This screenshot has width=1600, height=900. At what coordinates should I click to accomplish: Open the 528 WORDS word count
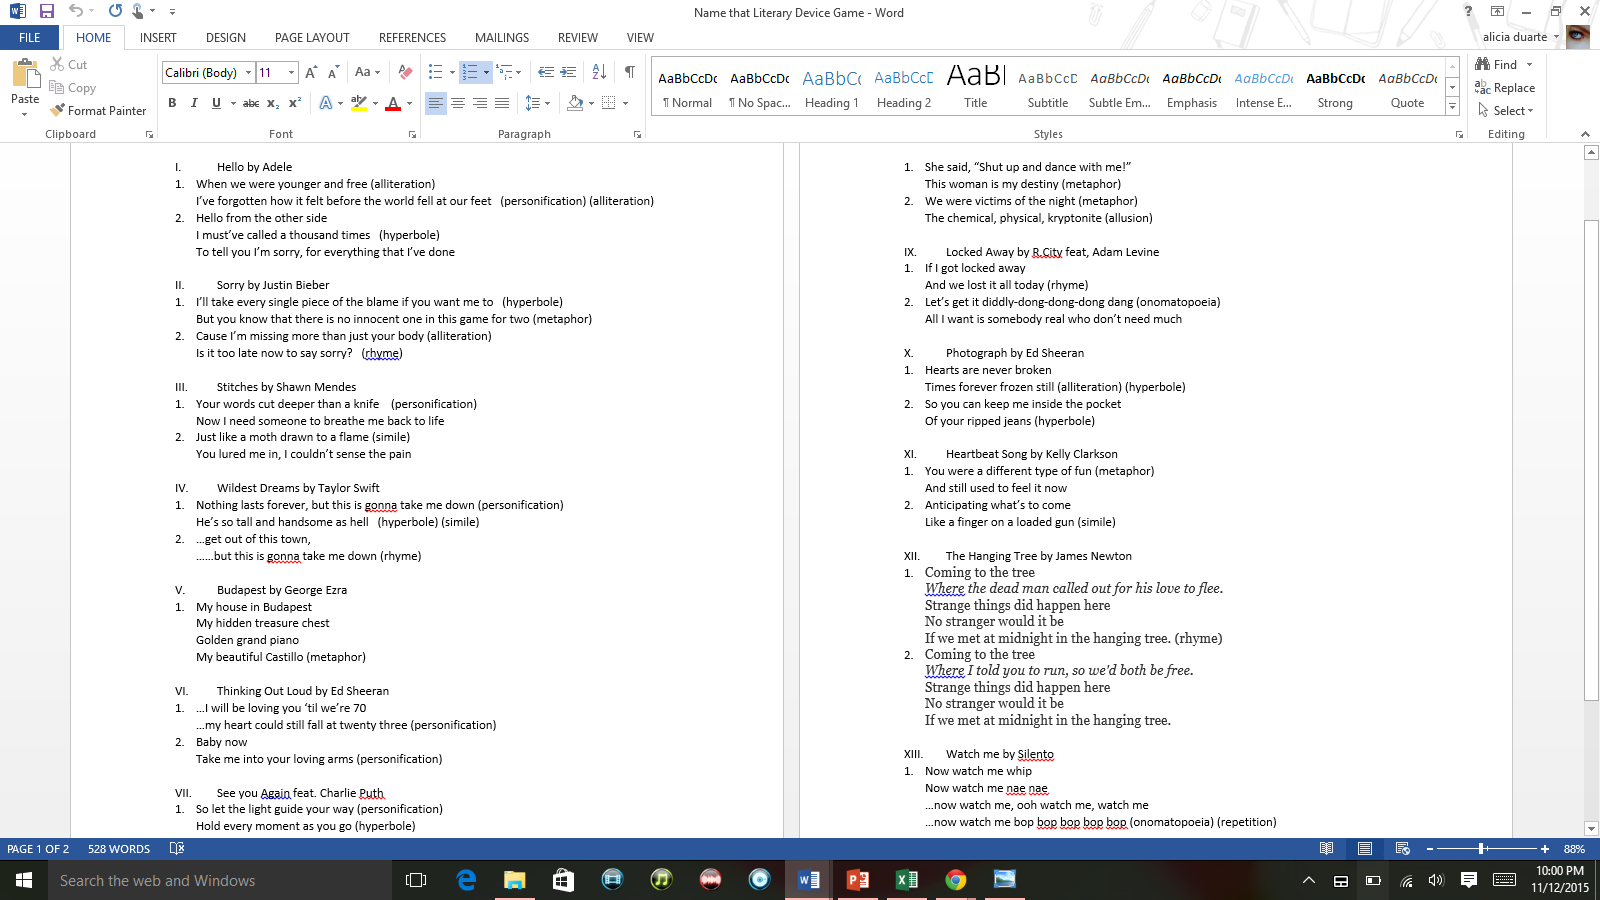119,849
